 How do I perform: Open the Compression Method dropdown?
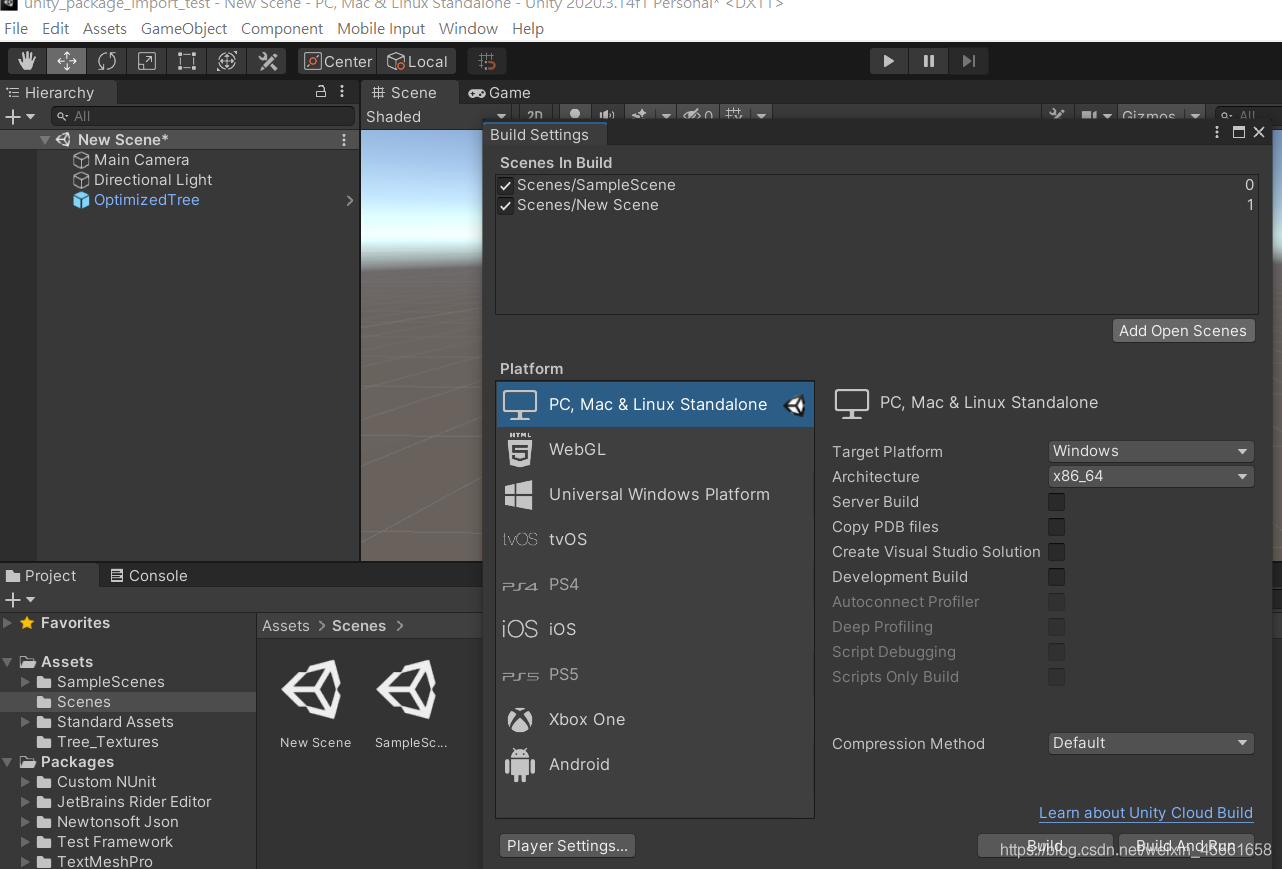1151,743
